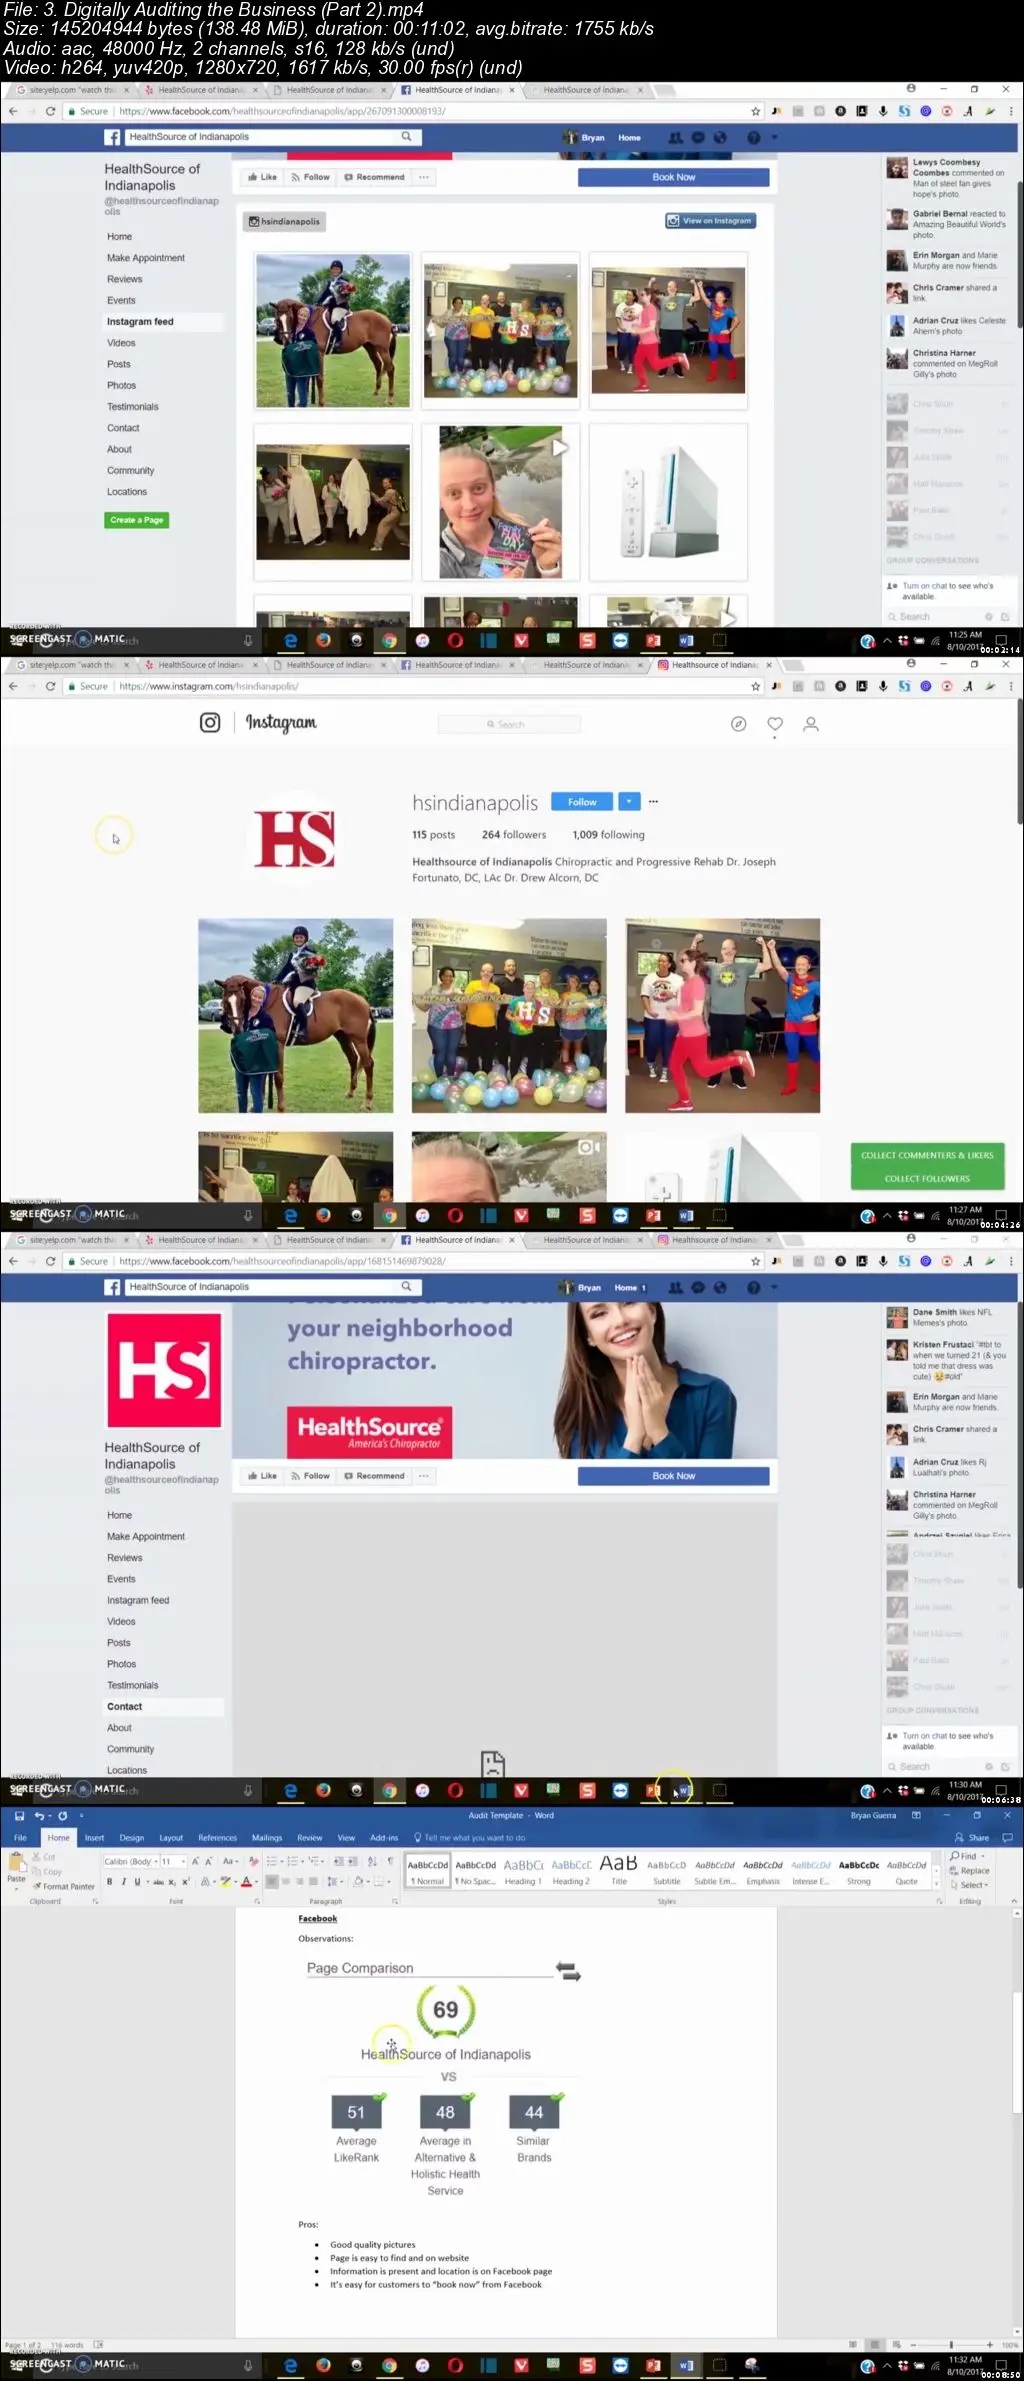Toggle Italic formatting in Word
This screenshot has width=1024, height=2381.
click(x=123, y=1881)
